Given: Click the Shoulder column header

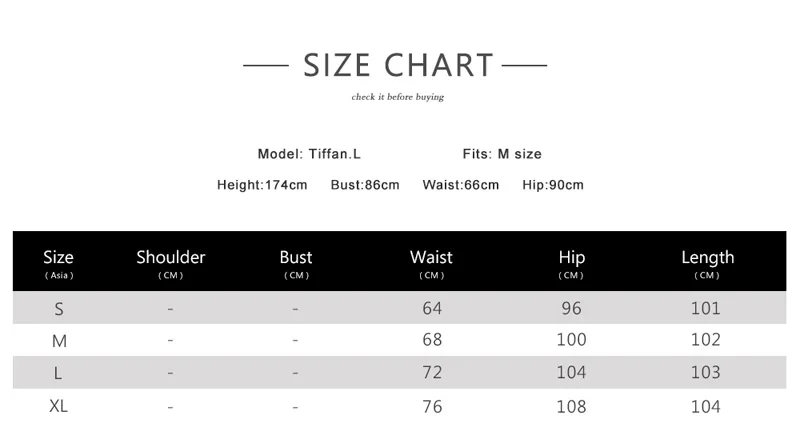Looking at the screenshot, I should tap(171, 262).
